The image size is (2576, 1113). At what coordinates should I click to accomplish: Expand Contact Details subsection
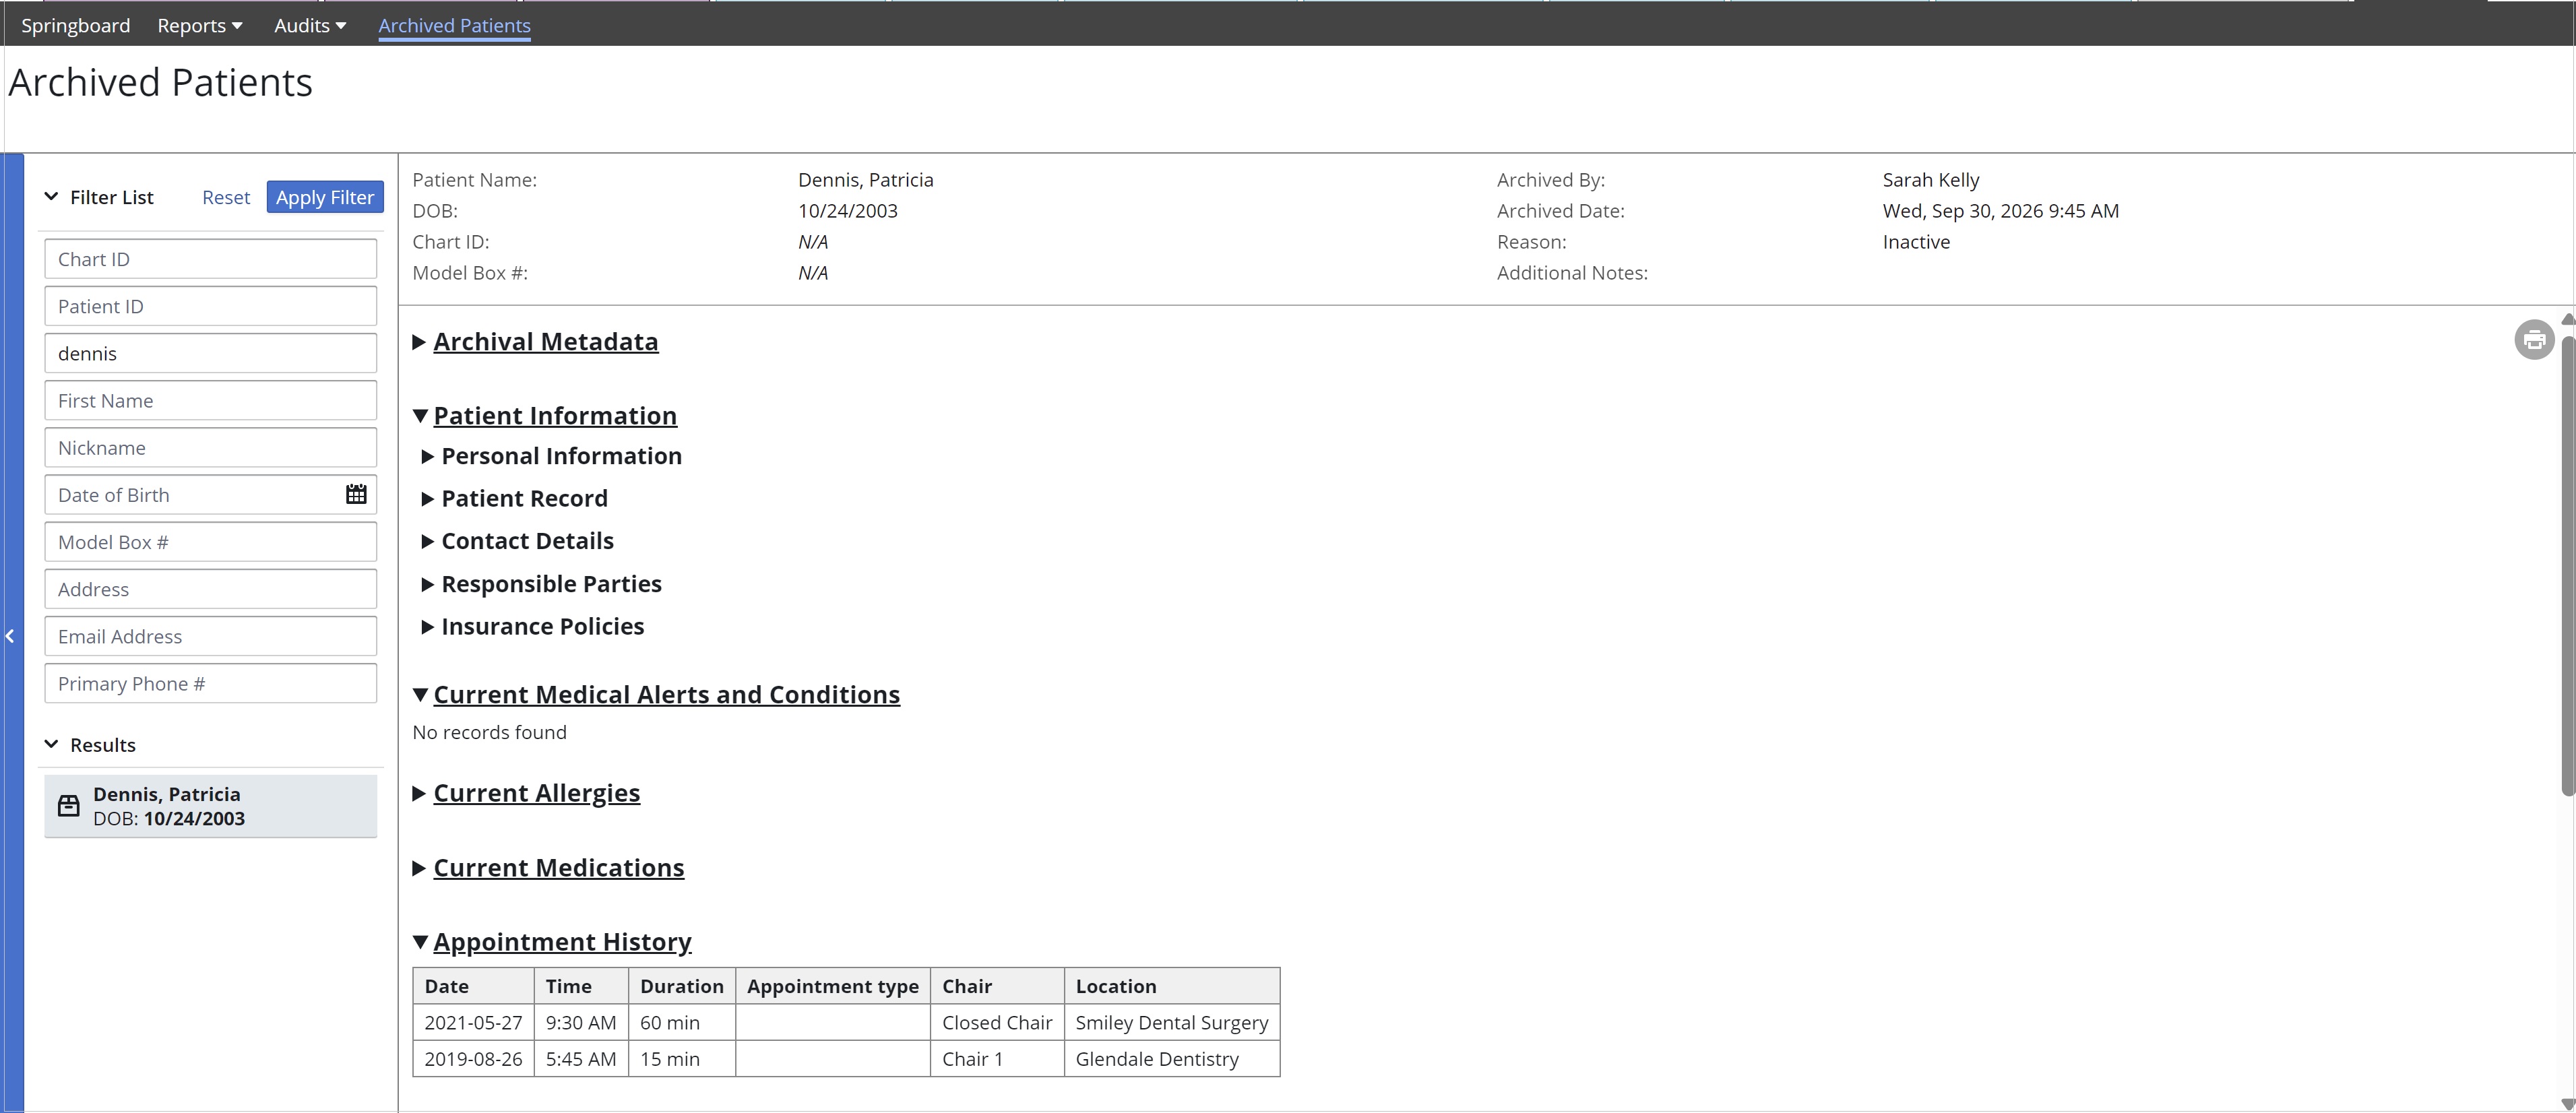(x=518, y=541)
